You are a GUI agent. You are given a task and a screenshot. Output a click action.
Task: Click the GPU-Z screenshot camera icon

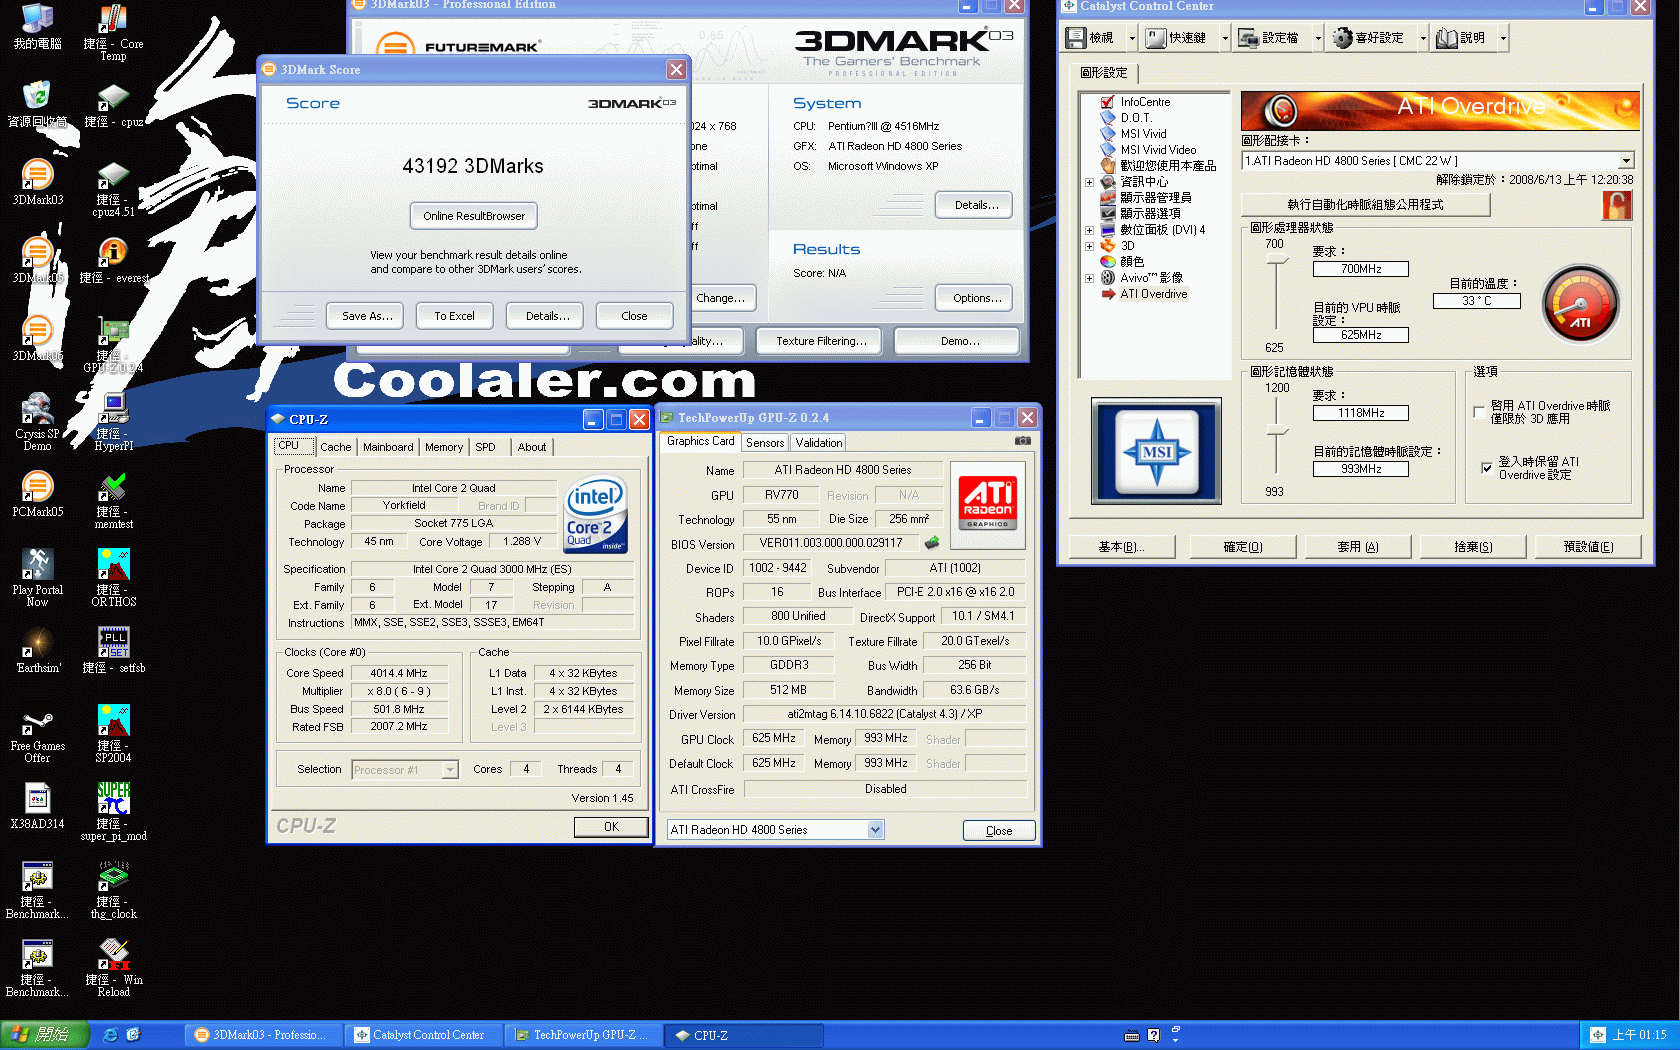pos(1022,441)
